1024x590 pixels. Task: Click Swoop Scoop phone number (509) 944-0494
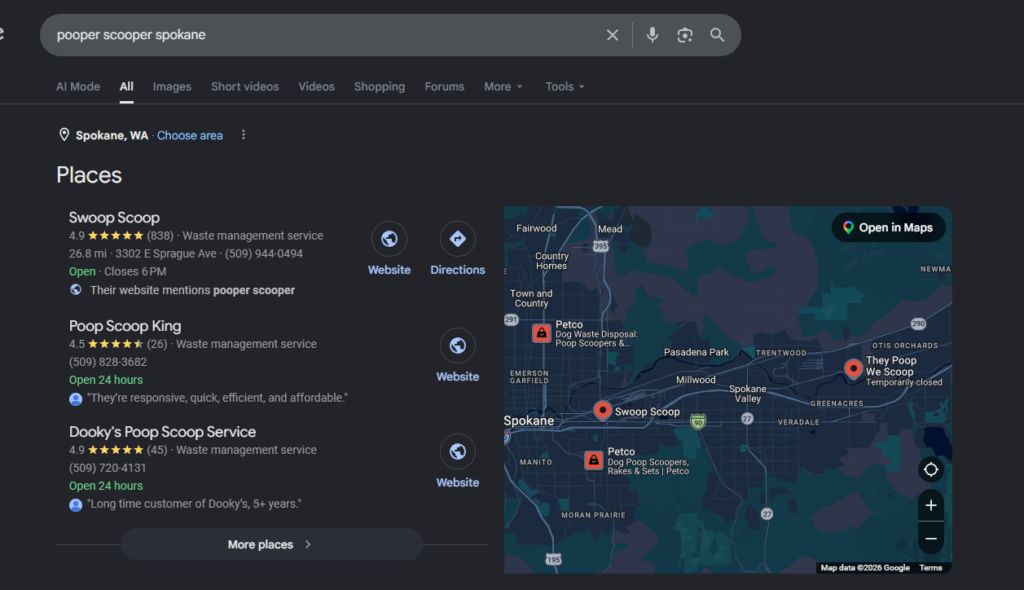[264, 254]
